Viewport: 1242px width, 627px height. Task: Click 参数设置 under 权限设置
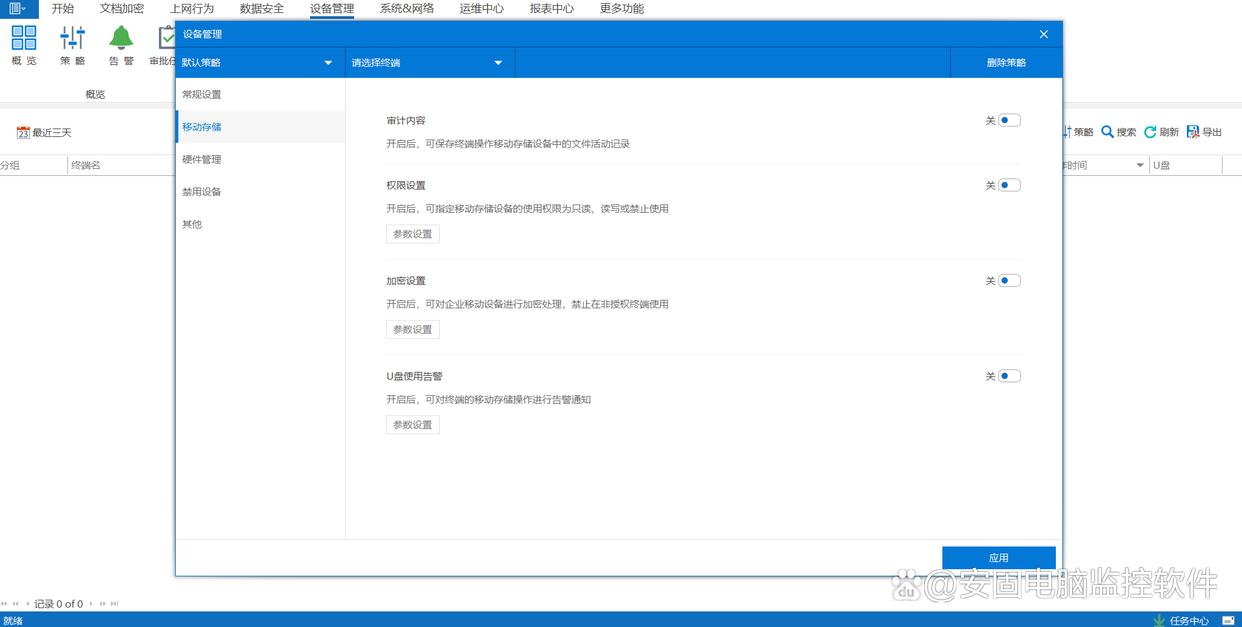412,234
